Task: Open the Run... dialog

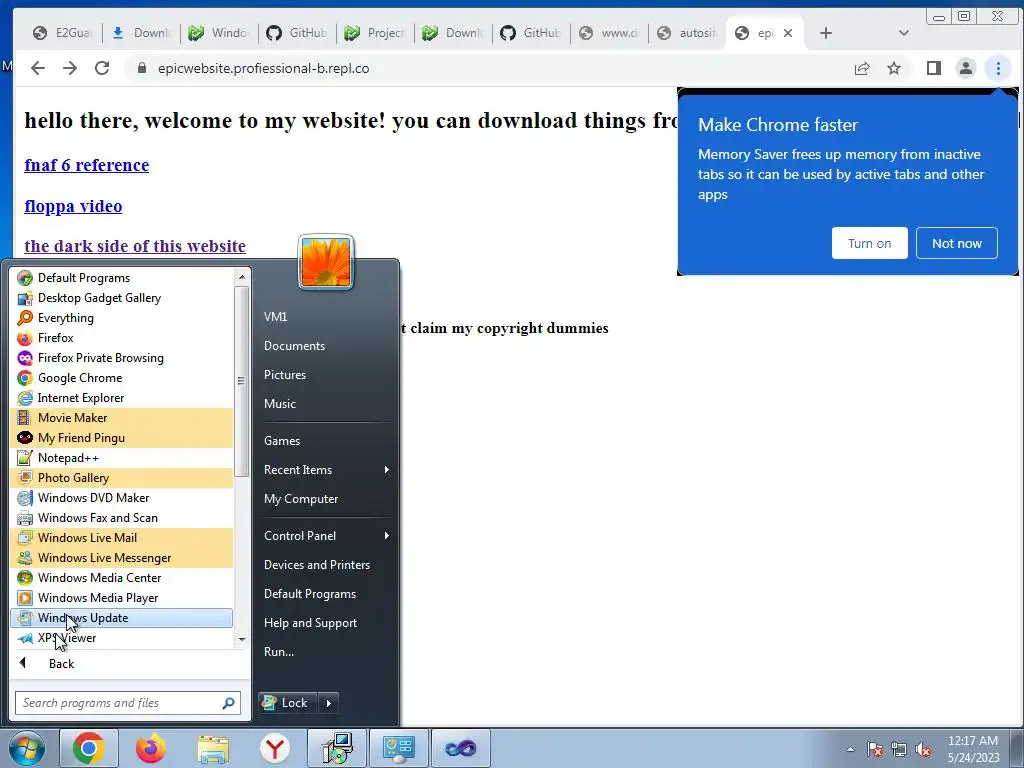Action: point(279,652)
